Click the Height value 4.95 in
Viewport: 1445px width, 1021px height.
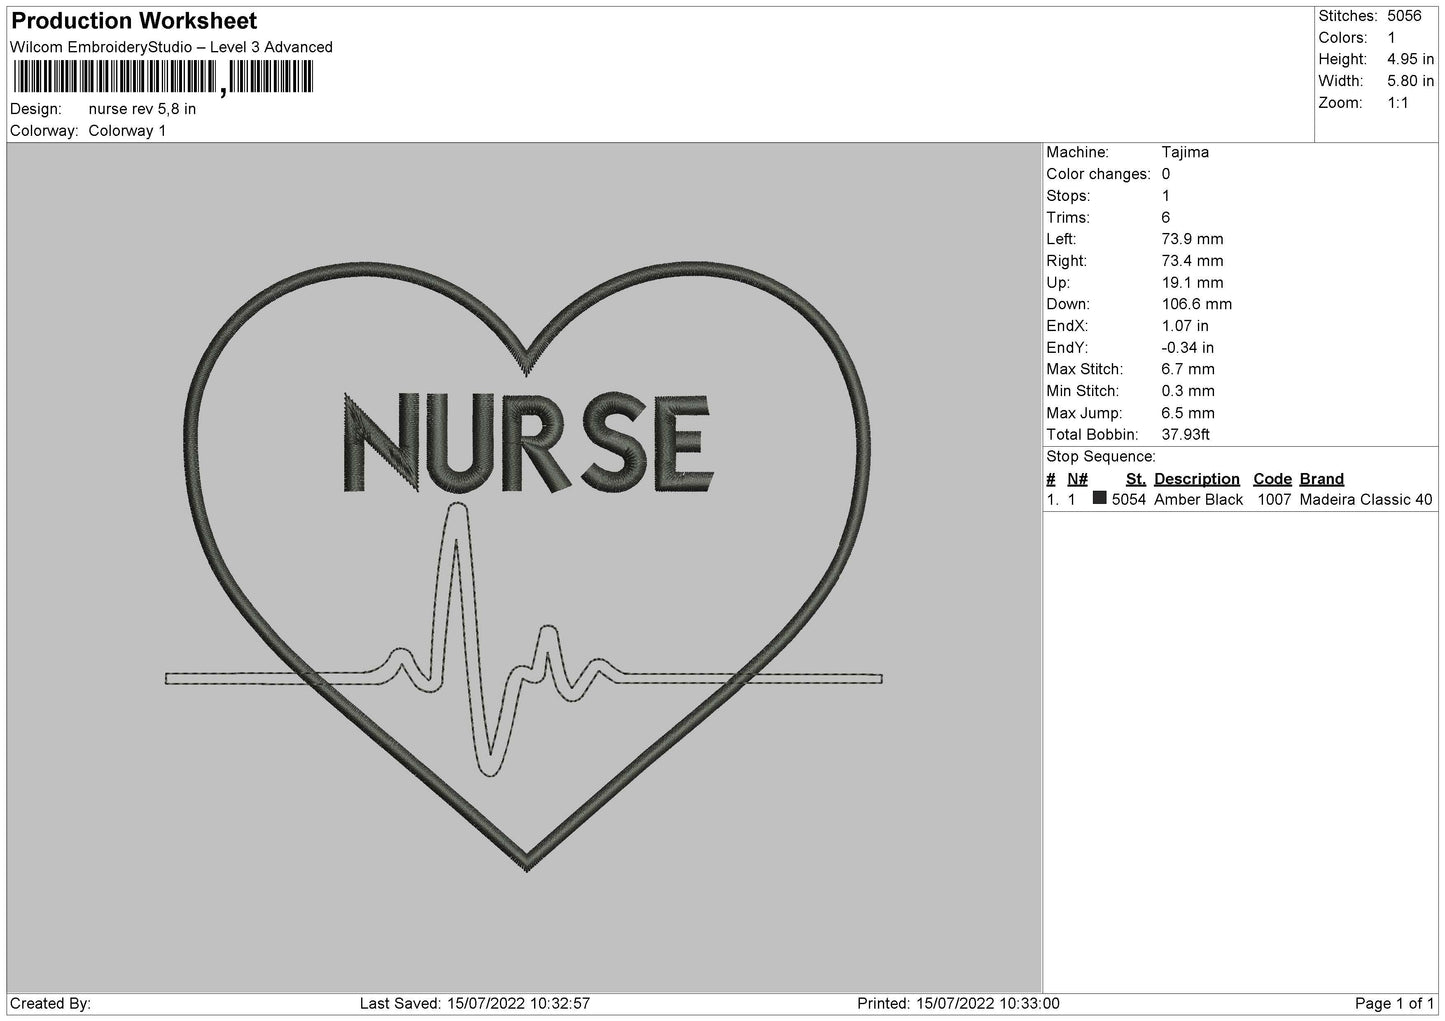point(1410,60)
